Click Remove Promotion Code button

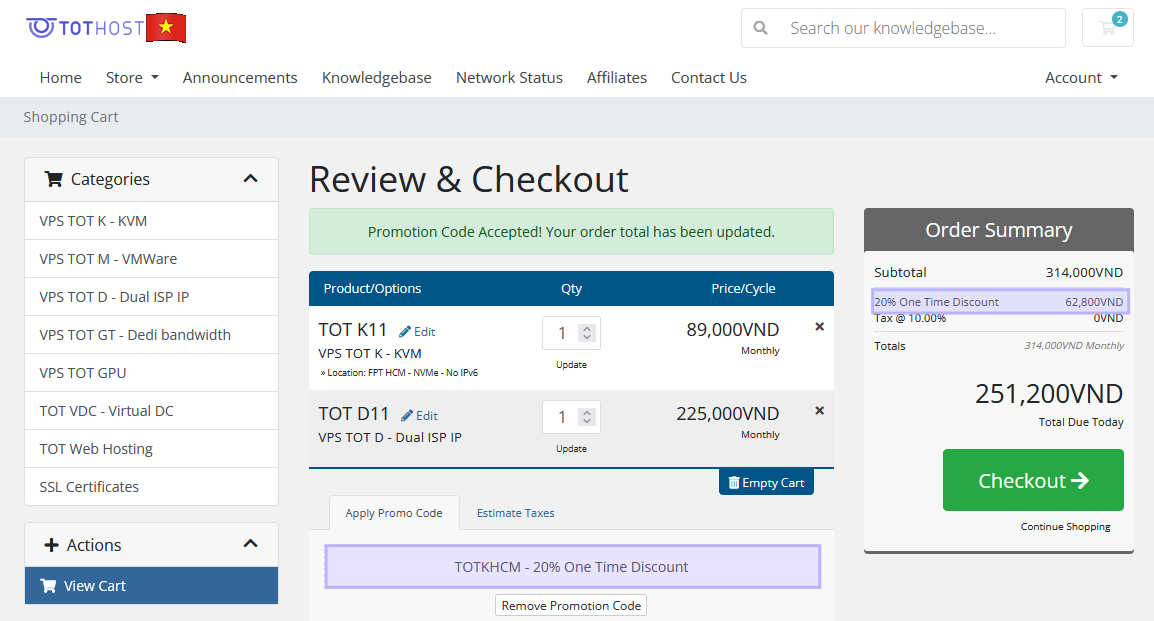coord(571,605)
